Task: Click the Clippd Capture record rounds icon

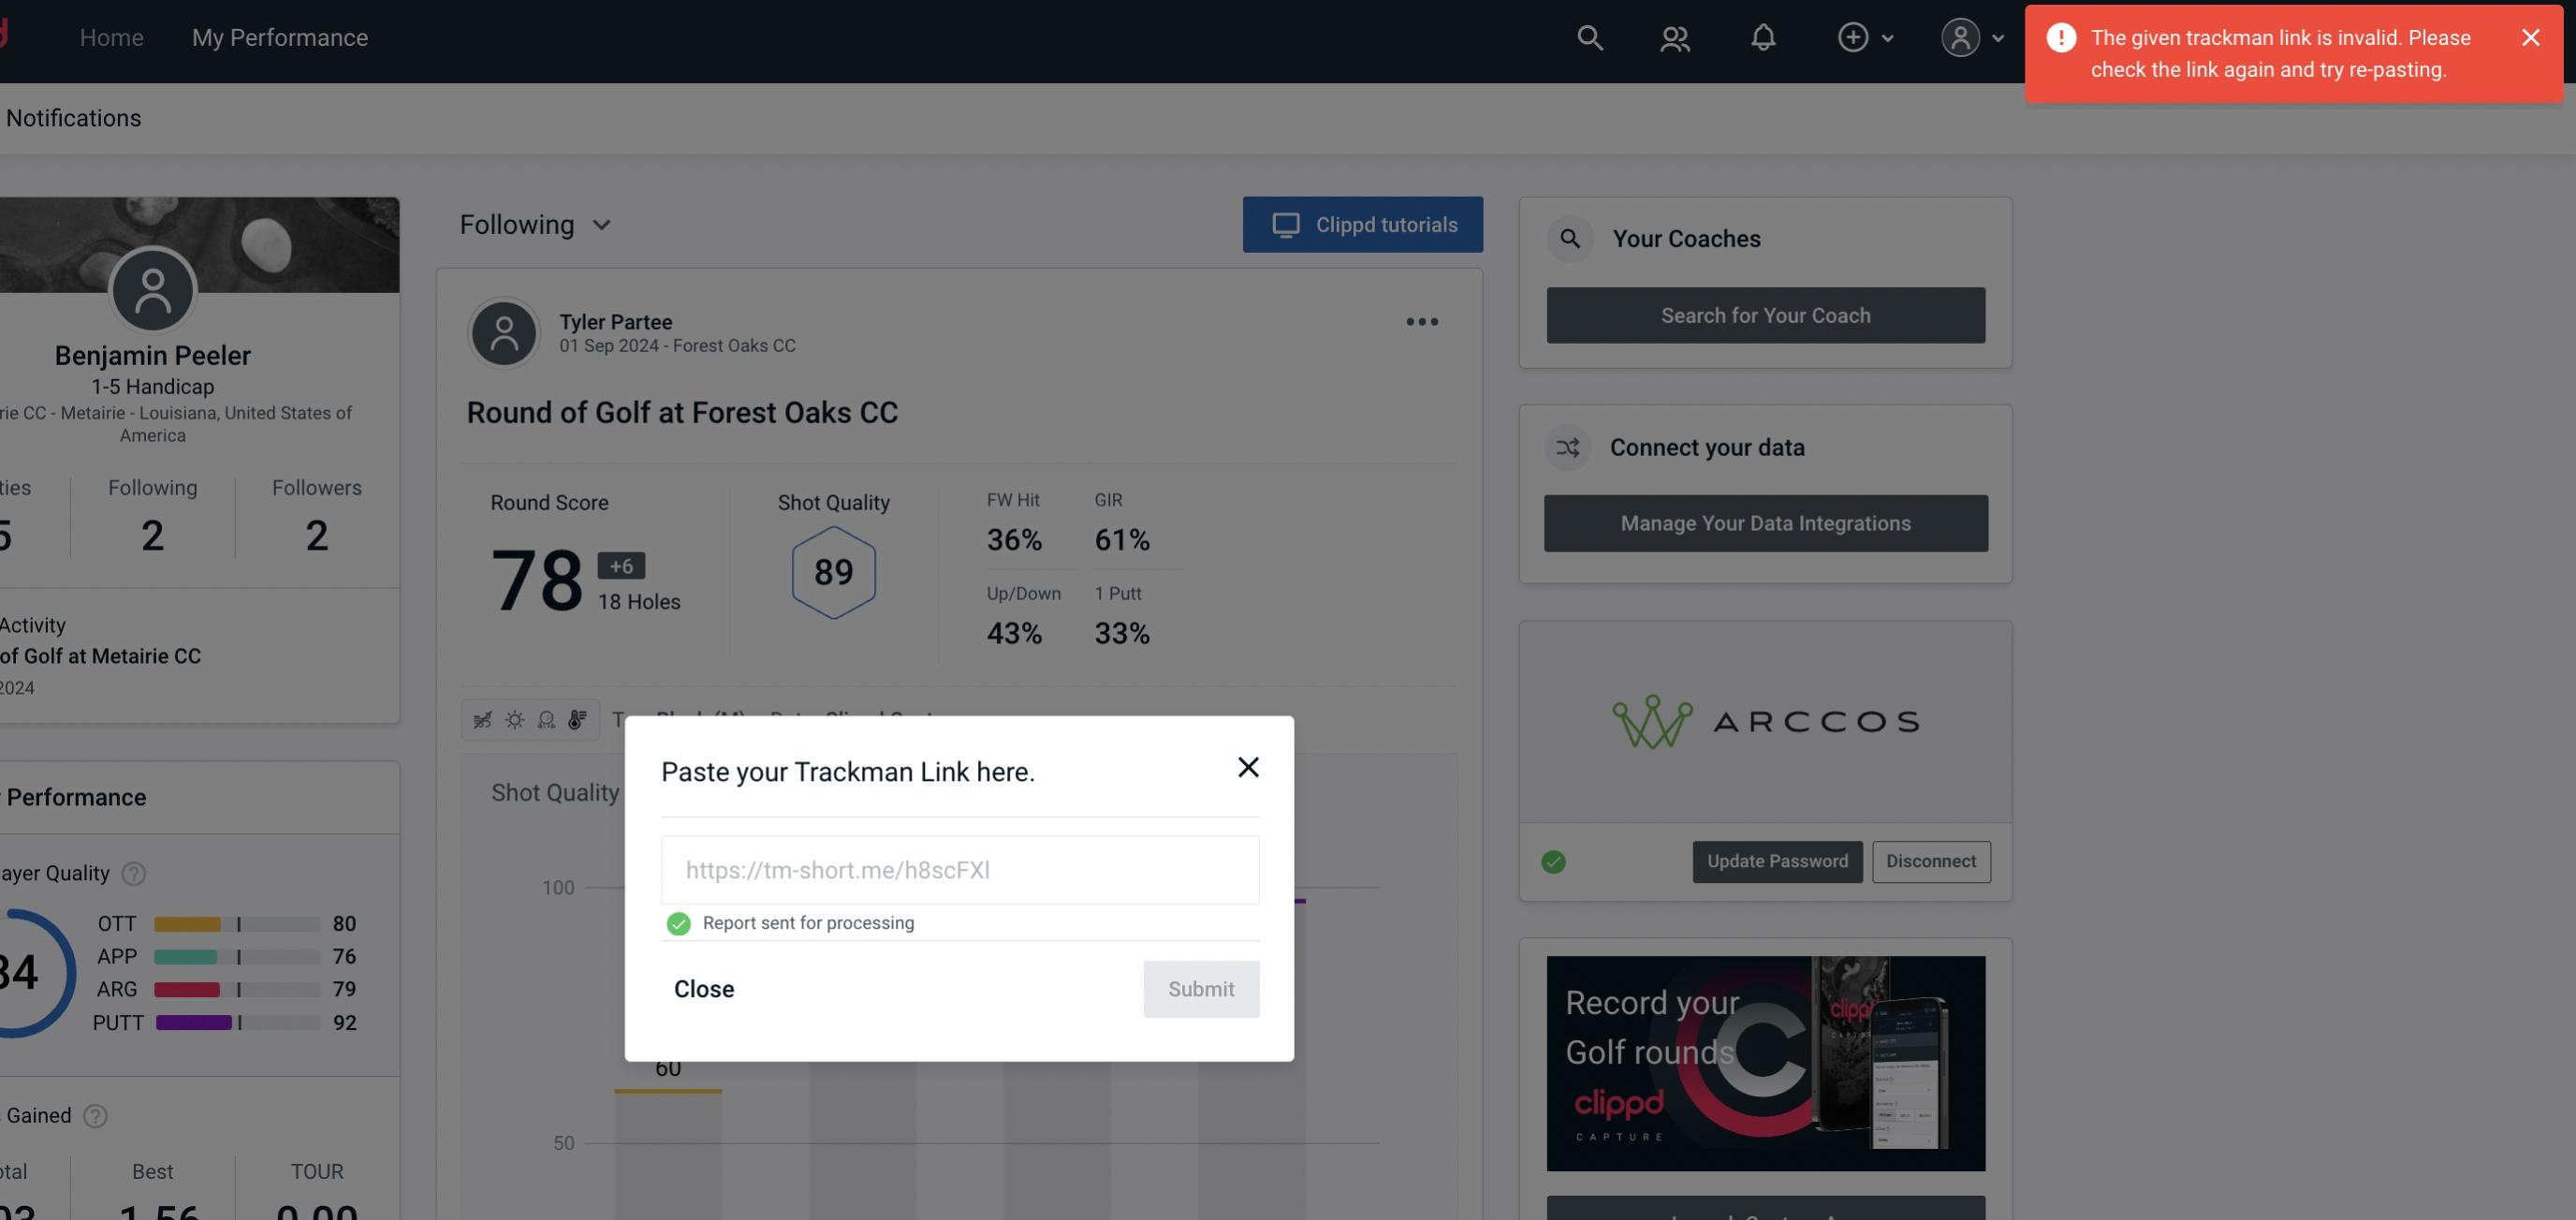Action: coord(1766,1062)
